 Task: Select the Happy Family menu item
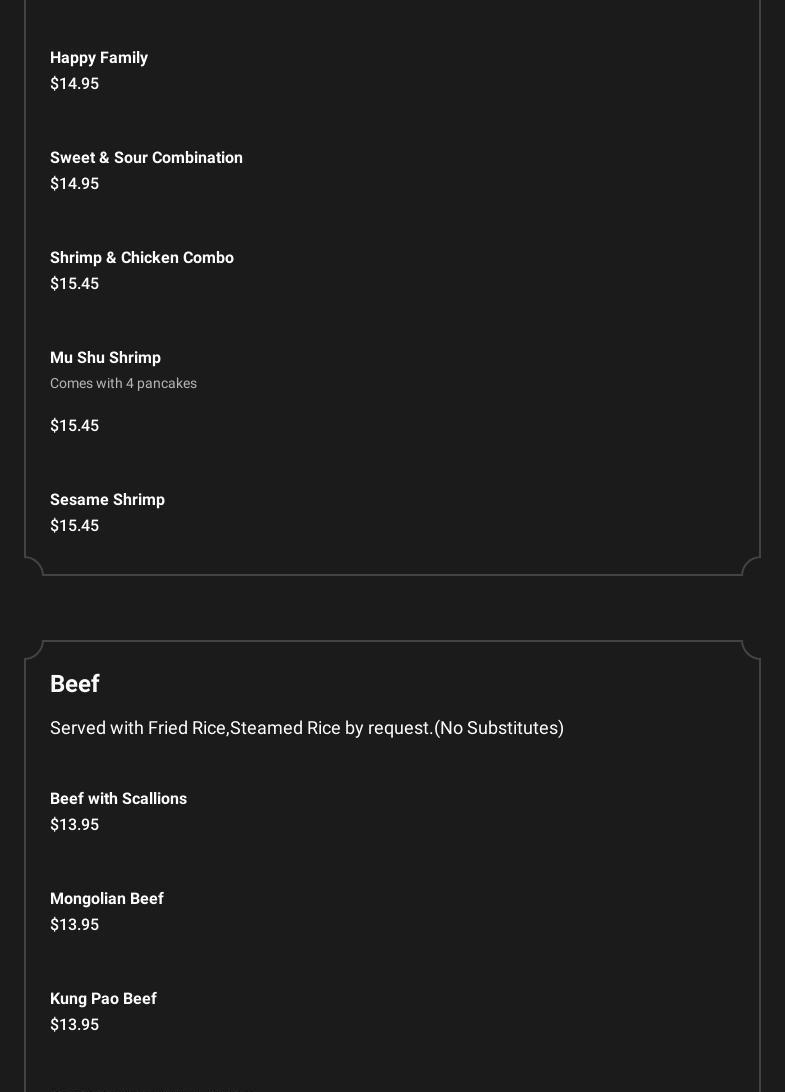coord(99,58)
